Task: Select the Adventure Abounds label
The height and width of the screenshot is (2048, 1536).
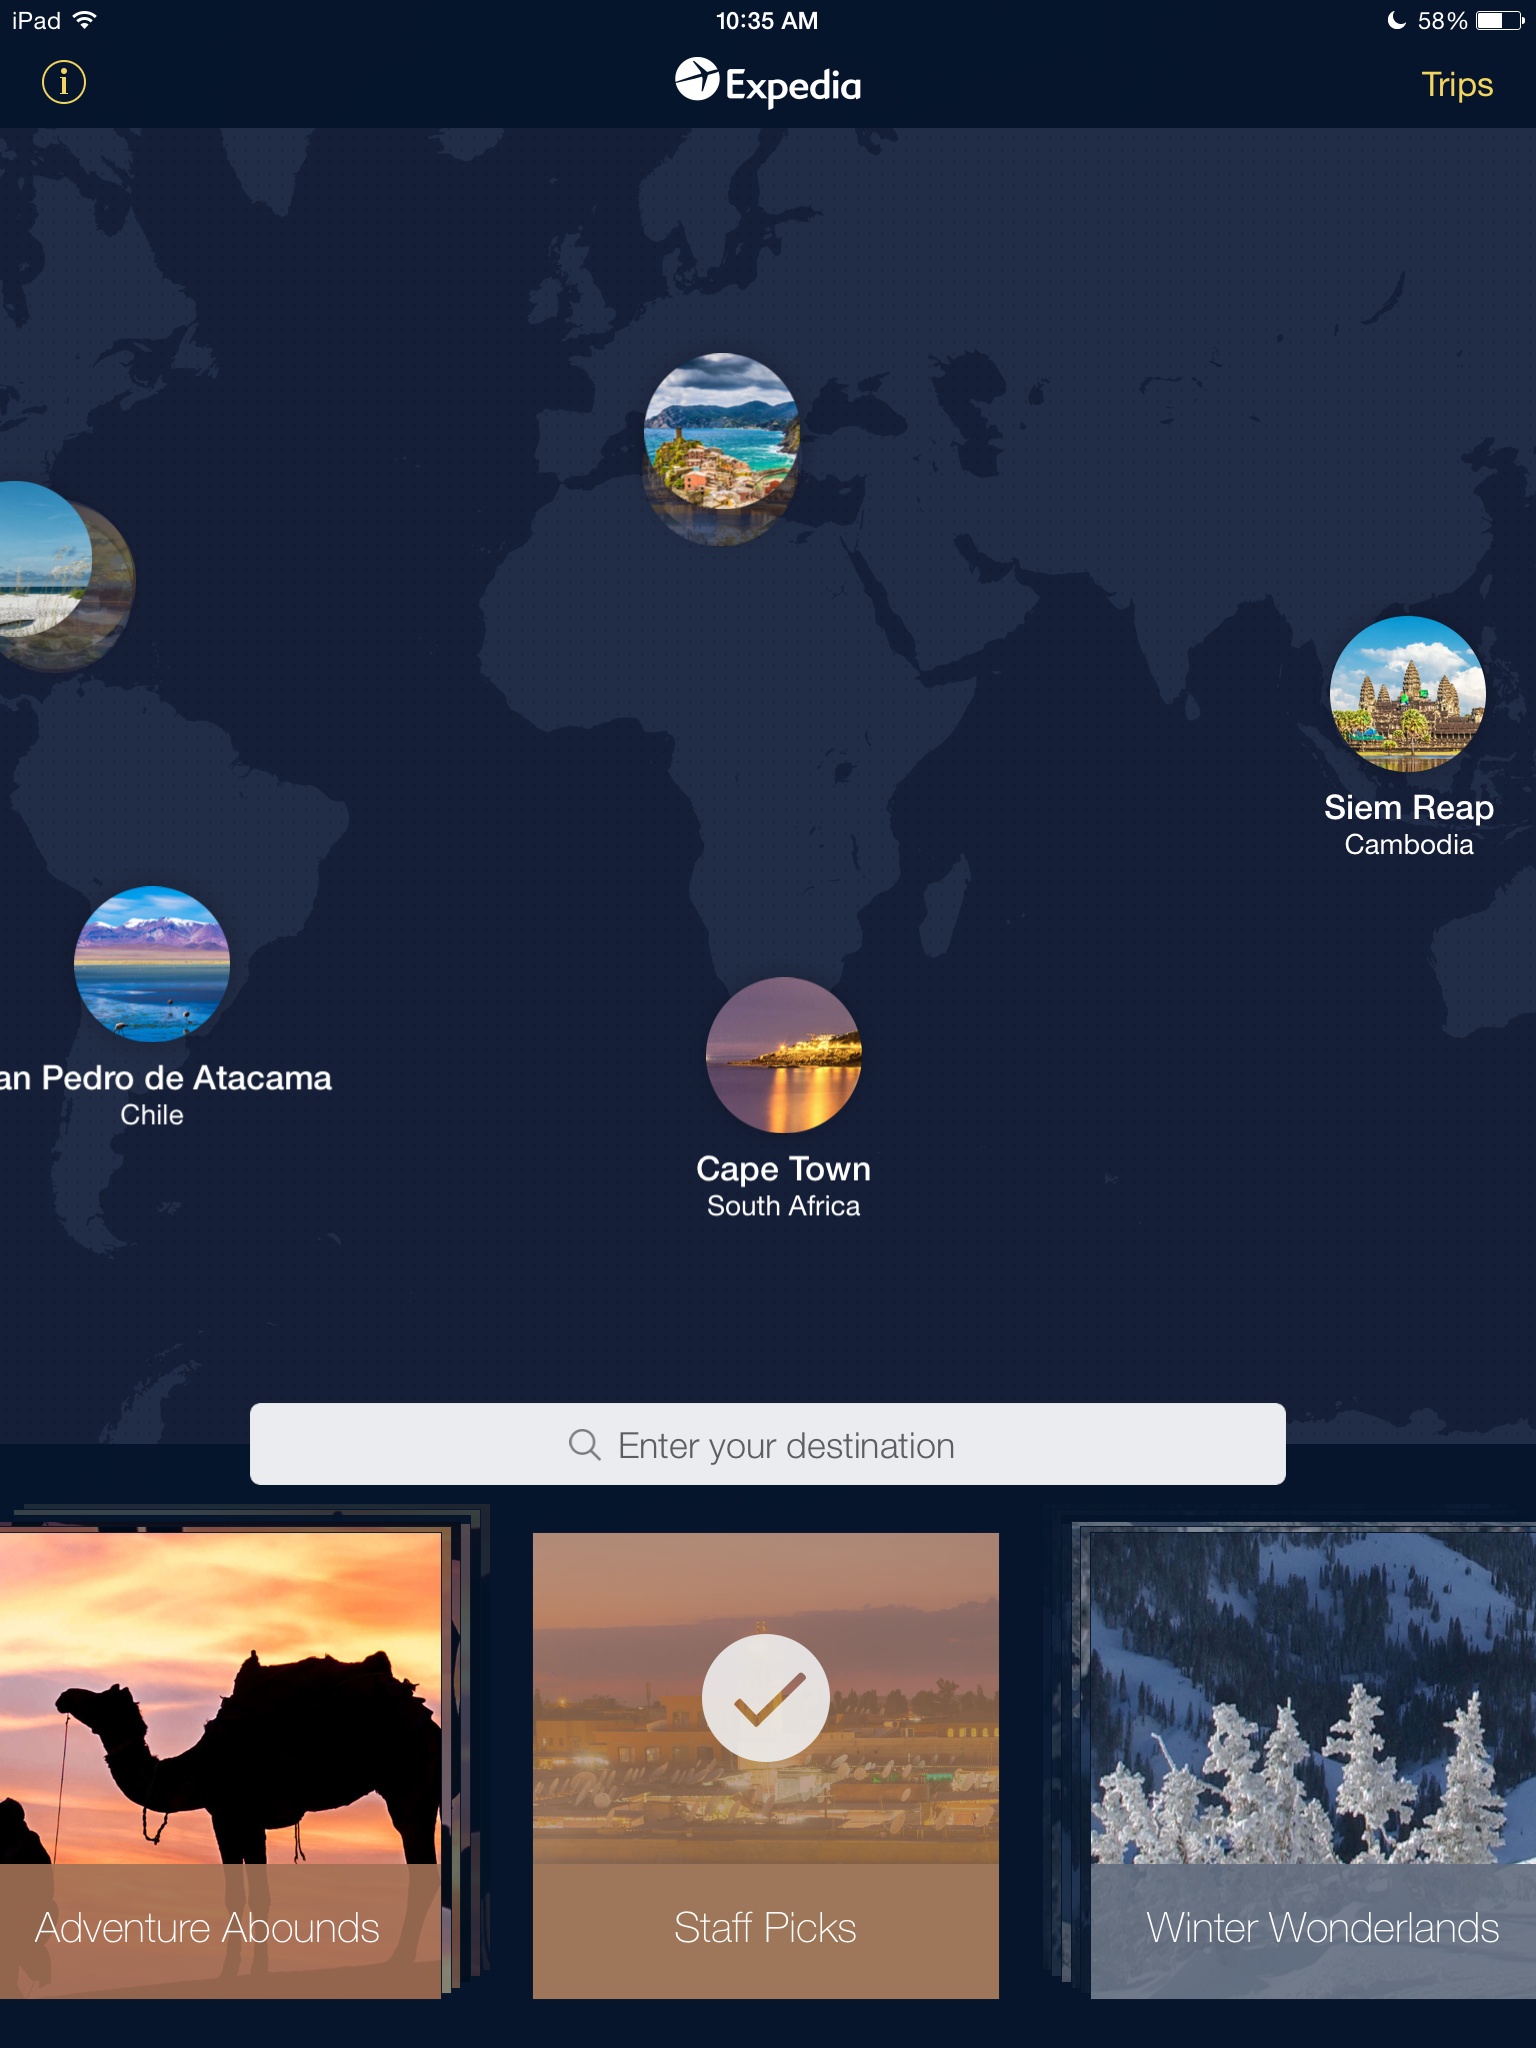Action: (207, 1928)
